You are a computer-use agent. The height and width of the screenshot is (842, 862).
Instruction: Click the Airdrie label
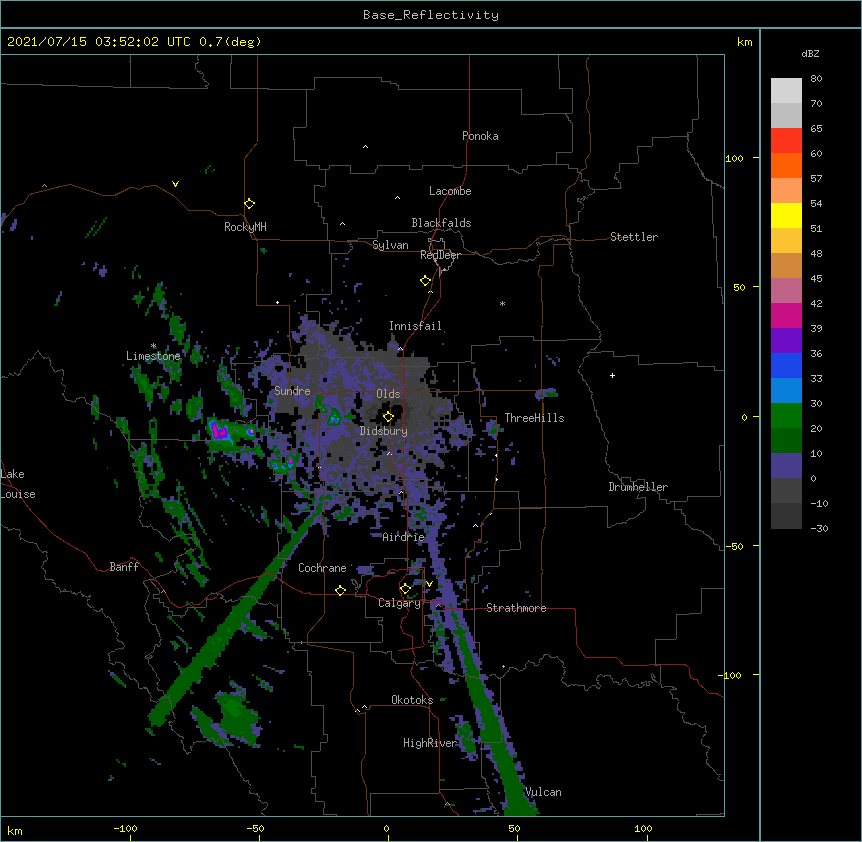404,537
